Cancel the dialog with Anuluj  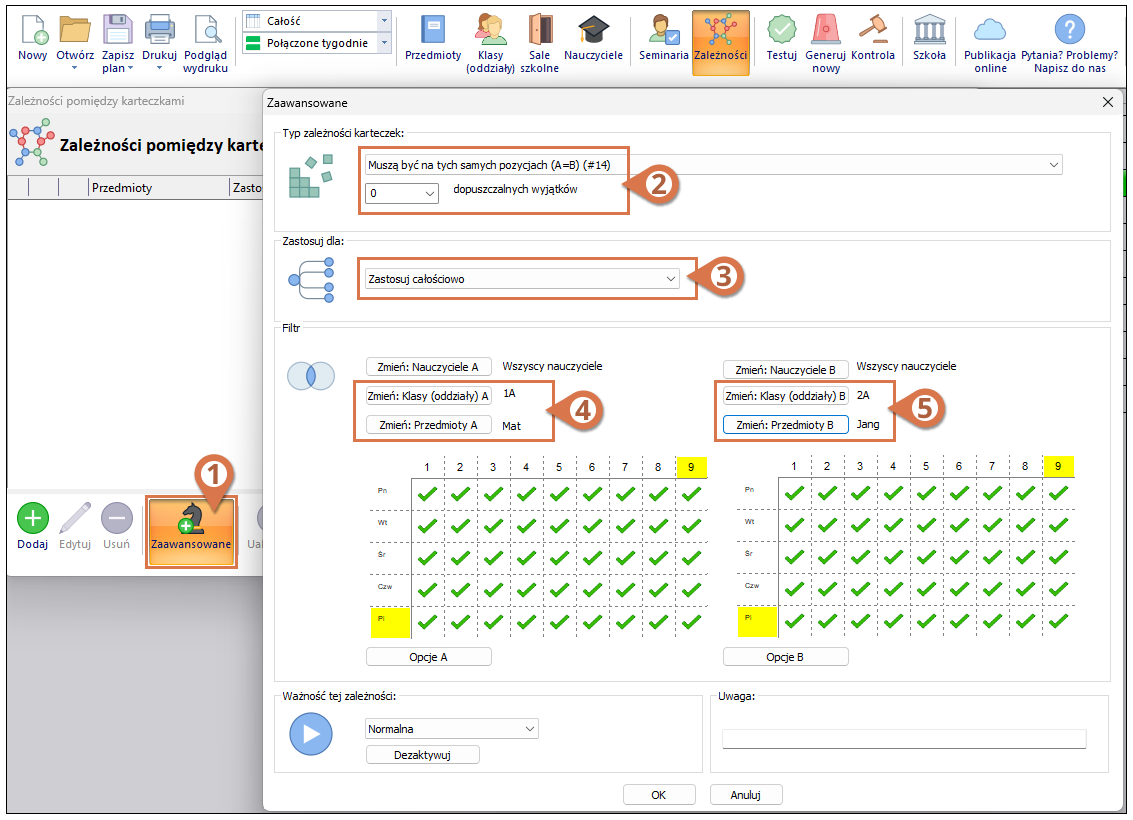click(x=746, y=795)
